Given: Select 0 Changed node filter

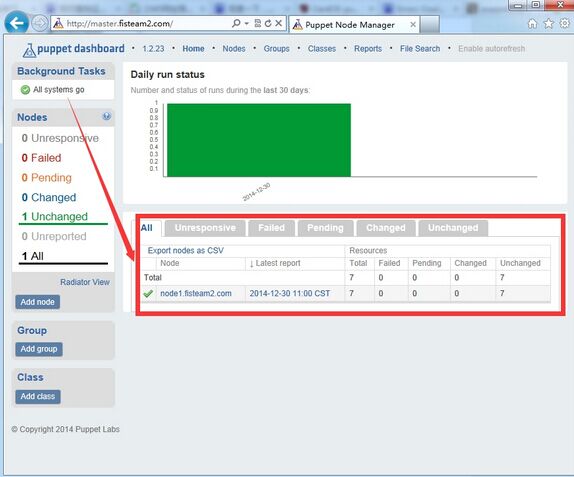Looking at the screenshot, I should (x=49, y=197).
